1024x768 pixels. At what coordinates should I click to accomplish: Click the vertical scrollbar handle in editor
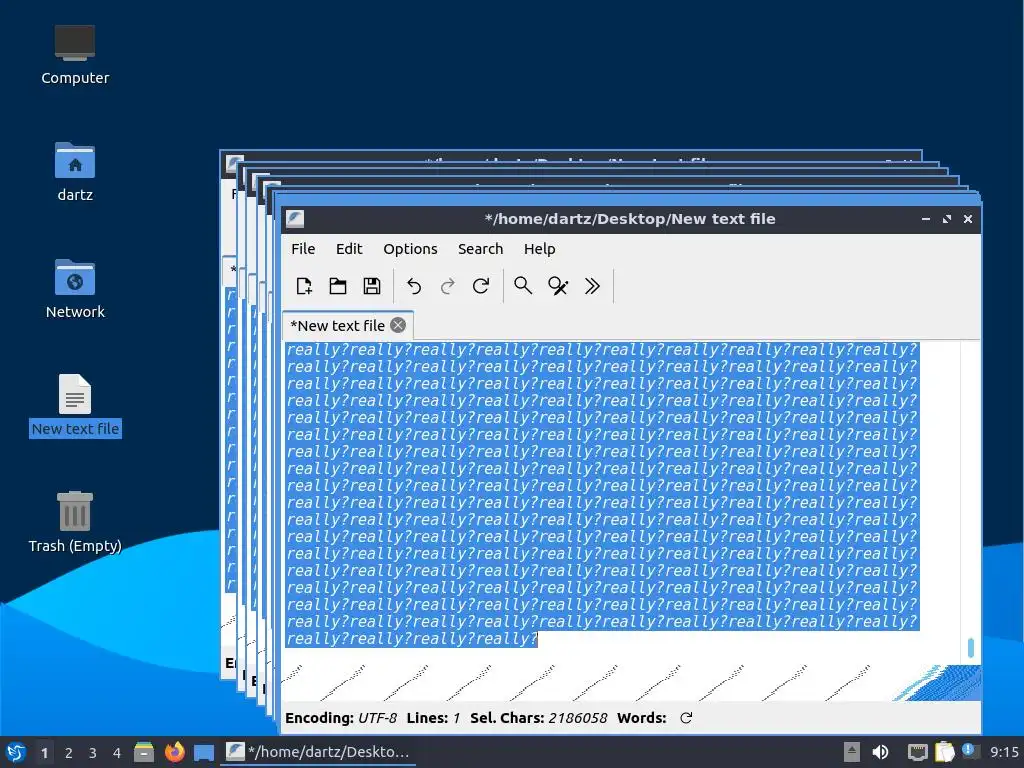pyautogui.click(x=970, y=648)
